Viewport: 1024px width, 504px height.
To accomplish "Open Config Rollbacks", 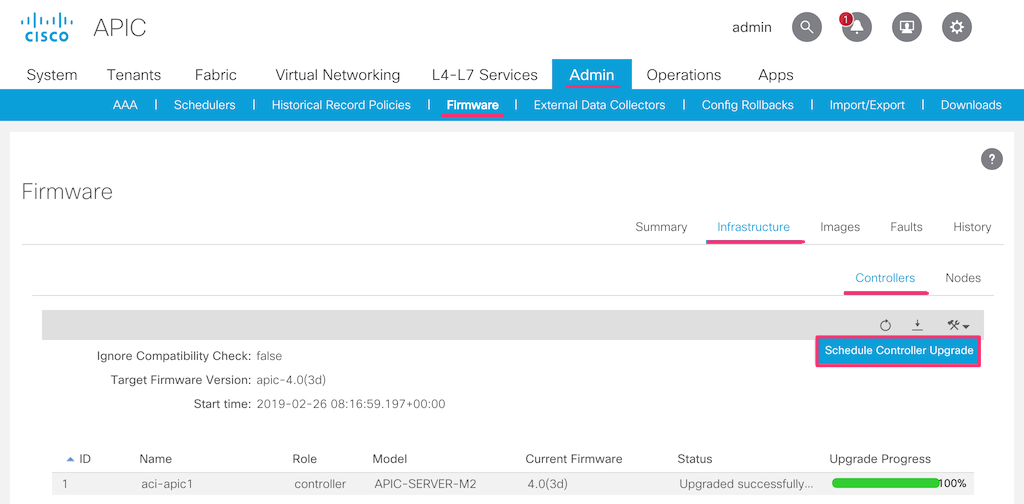I will [748, 105].
